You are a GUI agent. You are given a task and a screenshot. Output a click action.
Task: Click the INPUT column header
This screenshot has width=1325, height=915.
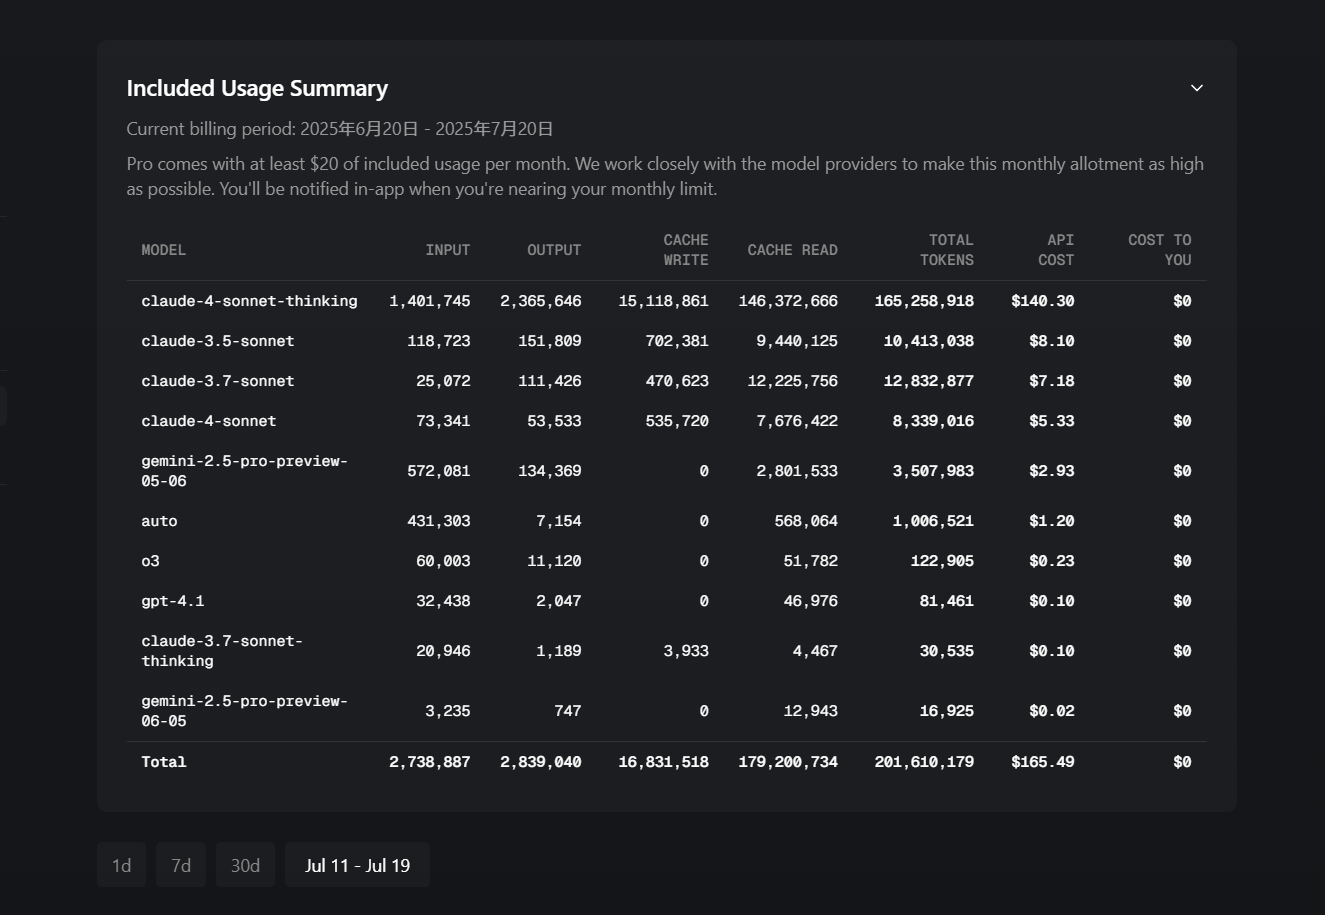click(448, 250)
